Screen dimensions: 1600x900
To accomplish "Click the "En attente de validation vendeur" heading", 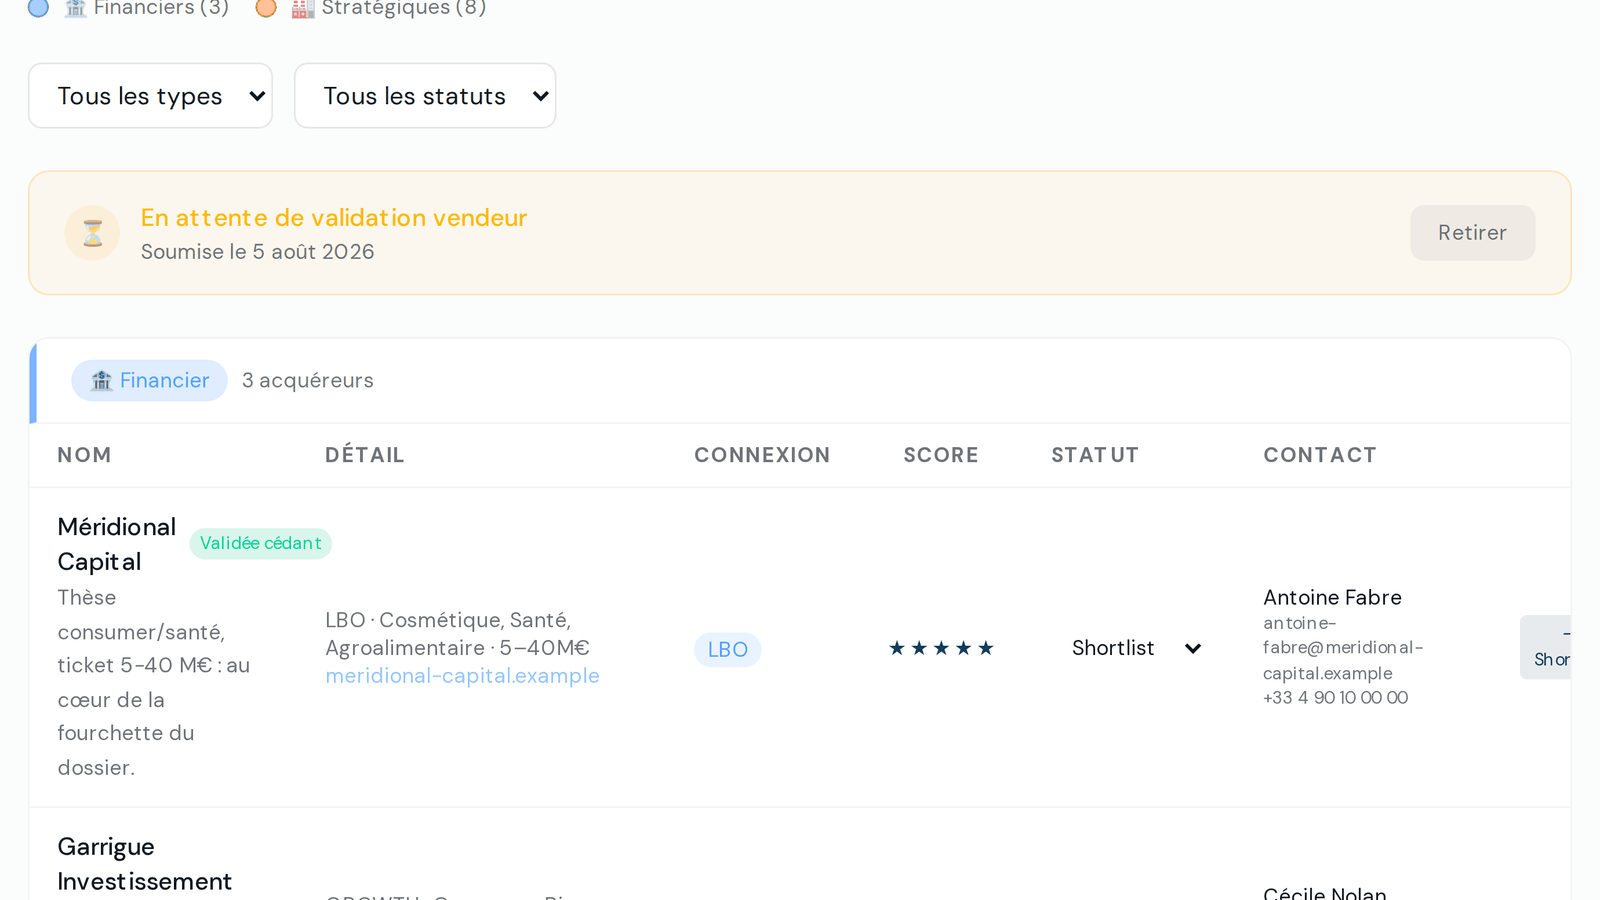I will pyautogui.click(x=334, y=218).
